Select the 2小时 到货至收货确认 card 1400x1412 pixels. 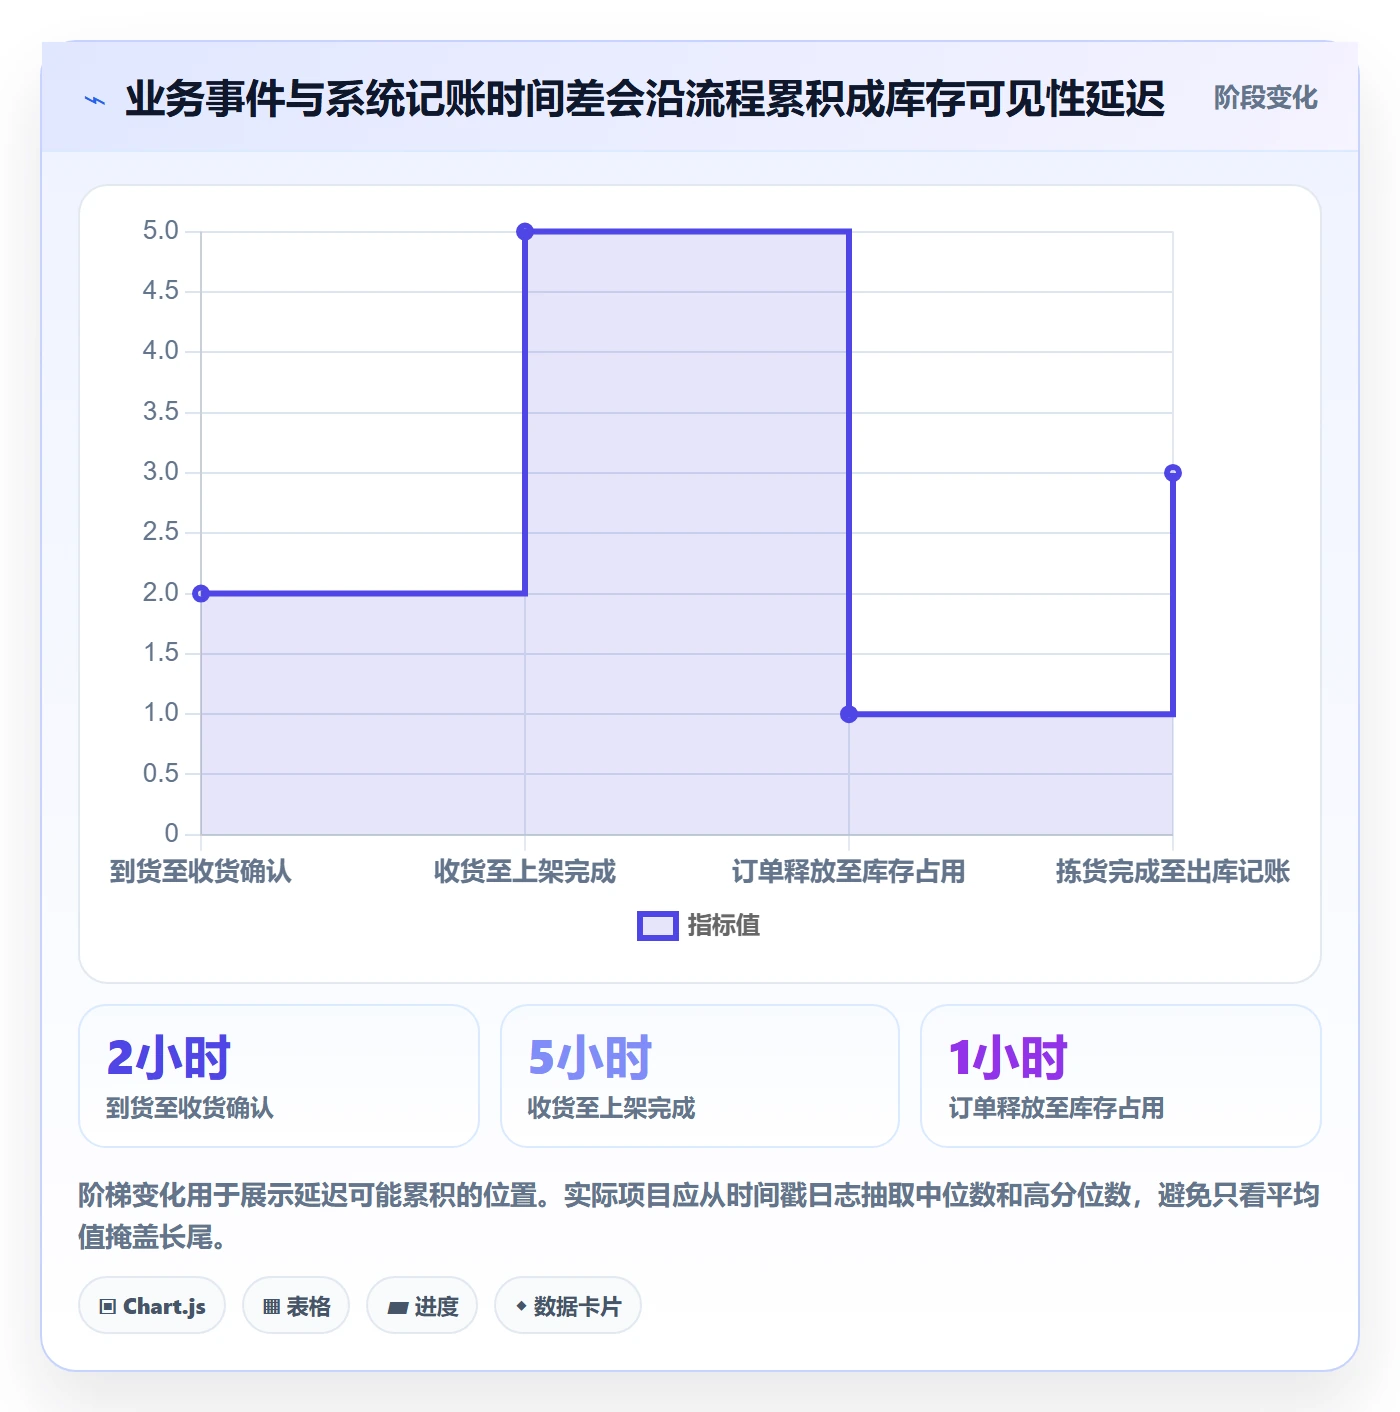click(279, 1076)
